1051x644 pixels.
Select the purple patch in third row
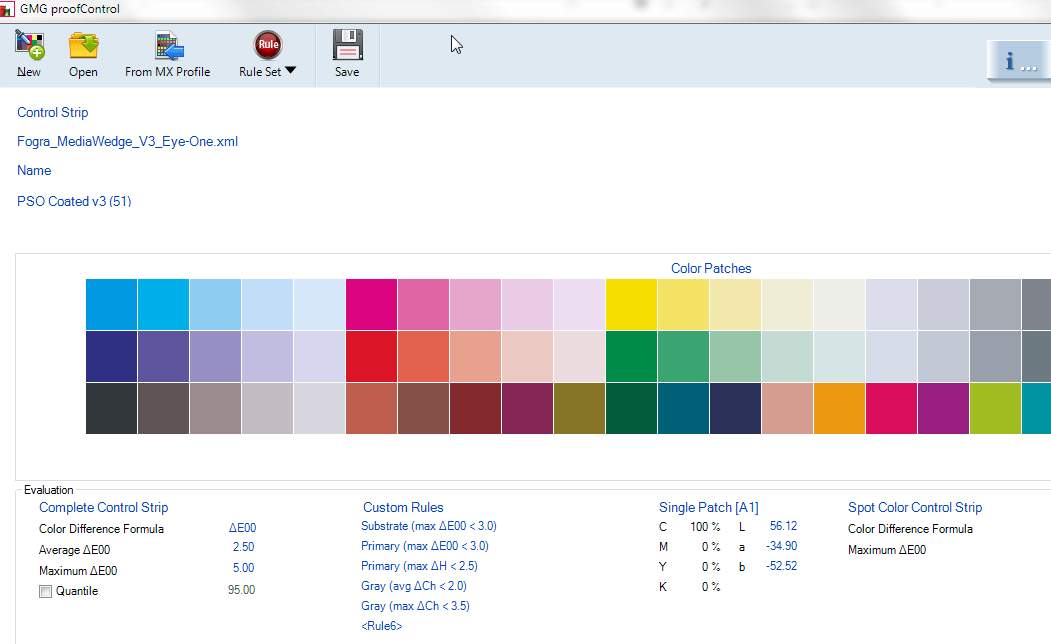(x=943, y=408)
